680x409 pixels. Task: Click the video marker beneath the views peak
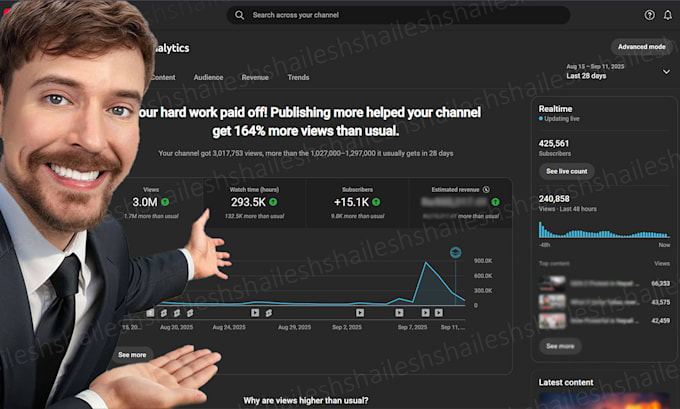425,313
